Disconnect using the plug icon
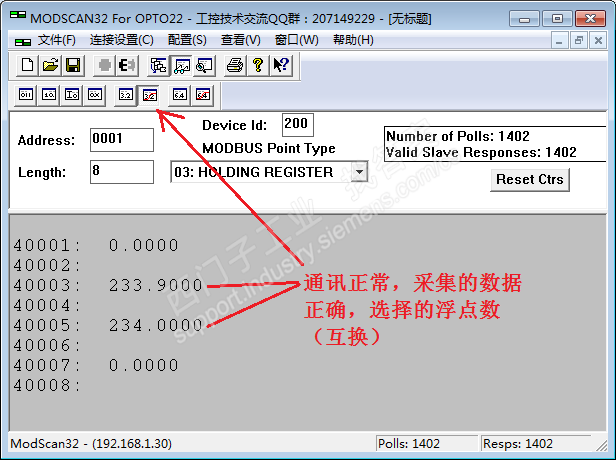Screen dimensions: 616x460 [127, 65]
